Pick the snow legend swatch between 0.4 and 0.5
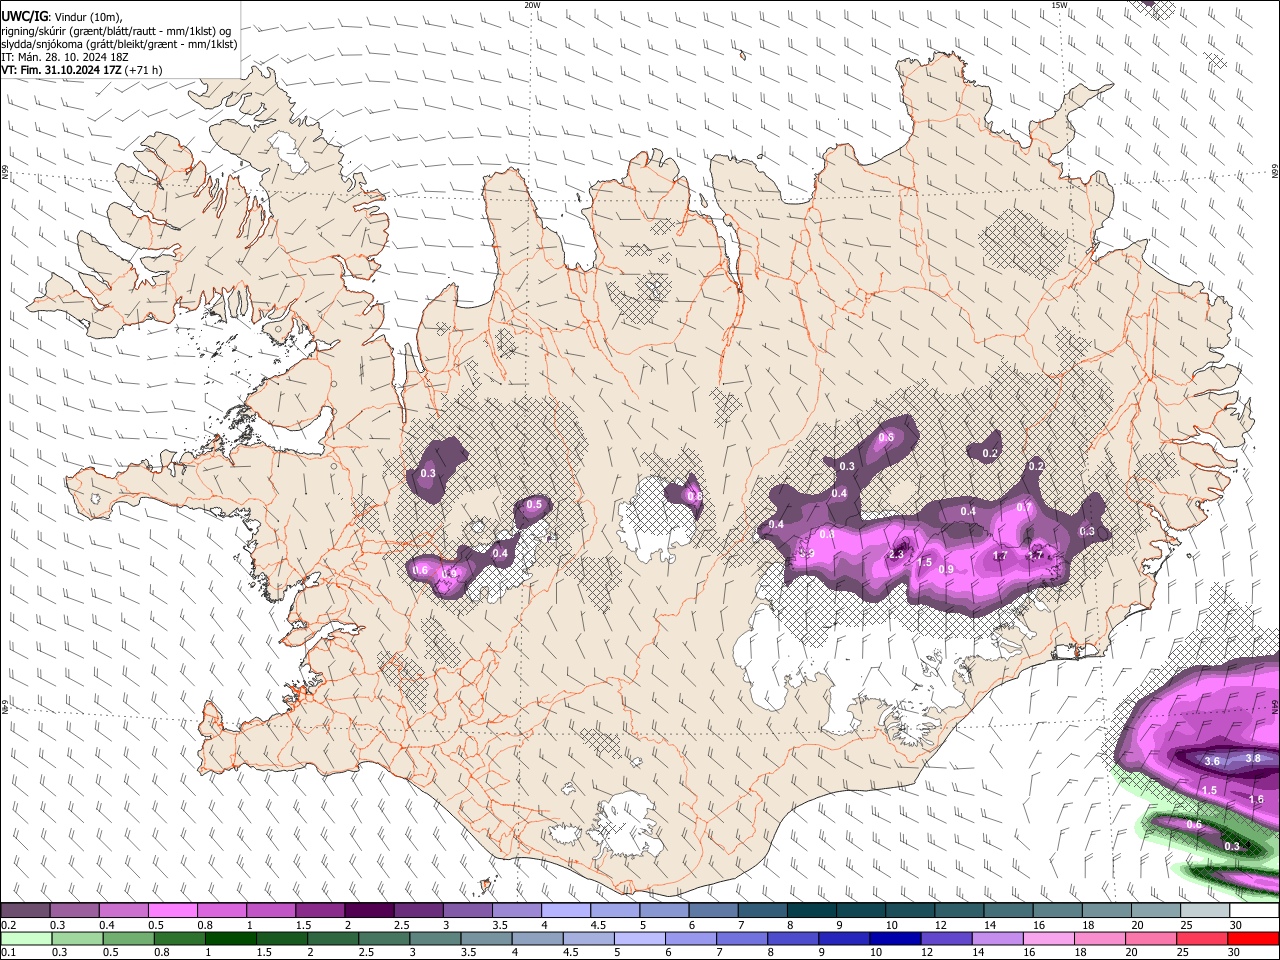Viewport: 1280px width, 960px height. tap(123, 911)
